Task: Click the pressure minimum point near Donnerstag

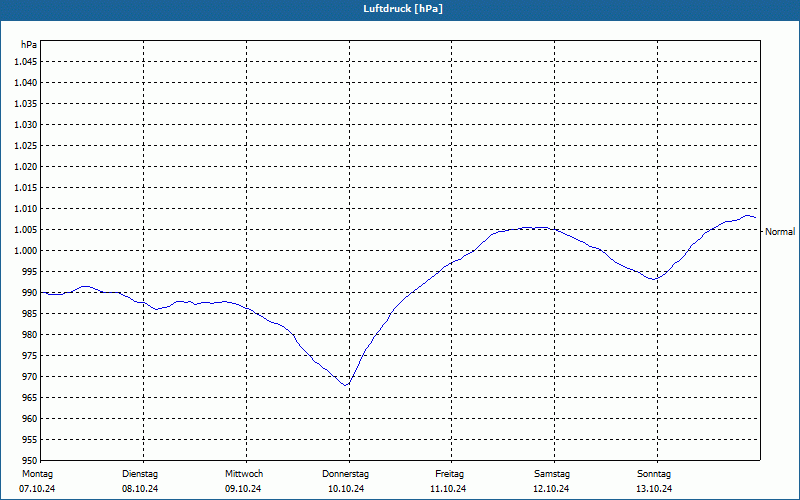Action: [346, 385]
